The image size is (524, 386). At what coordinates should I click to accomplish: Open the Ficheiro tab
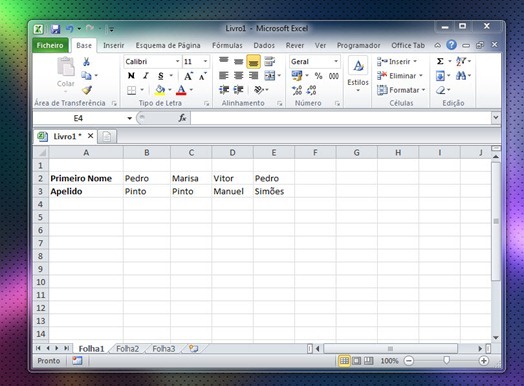(x=50, y=45)
